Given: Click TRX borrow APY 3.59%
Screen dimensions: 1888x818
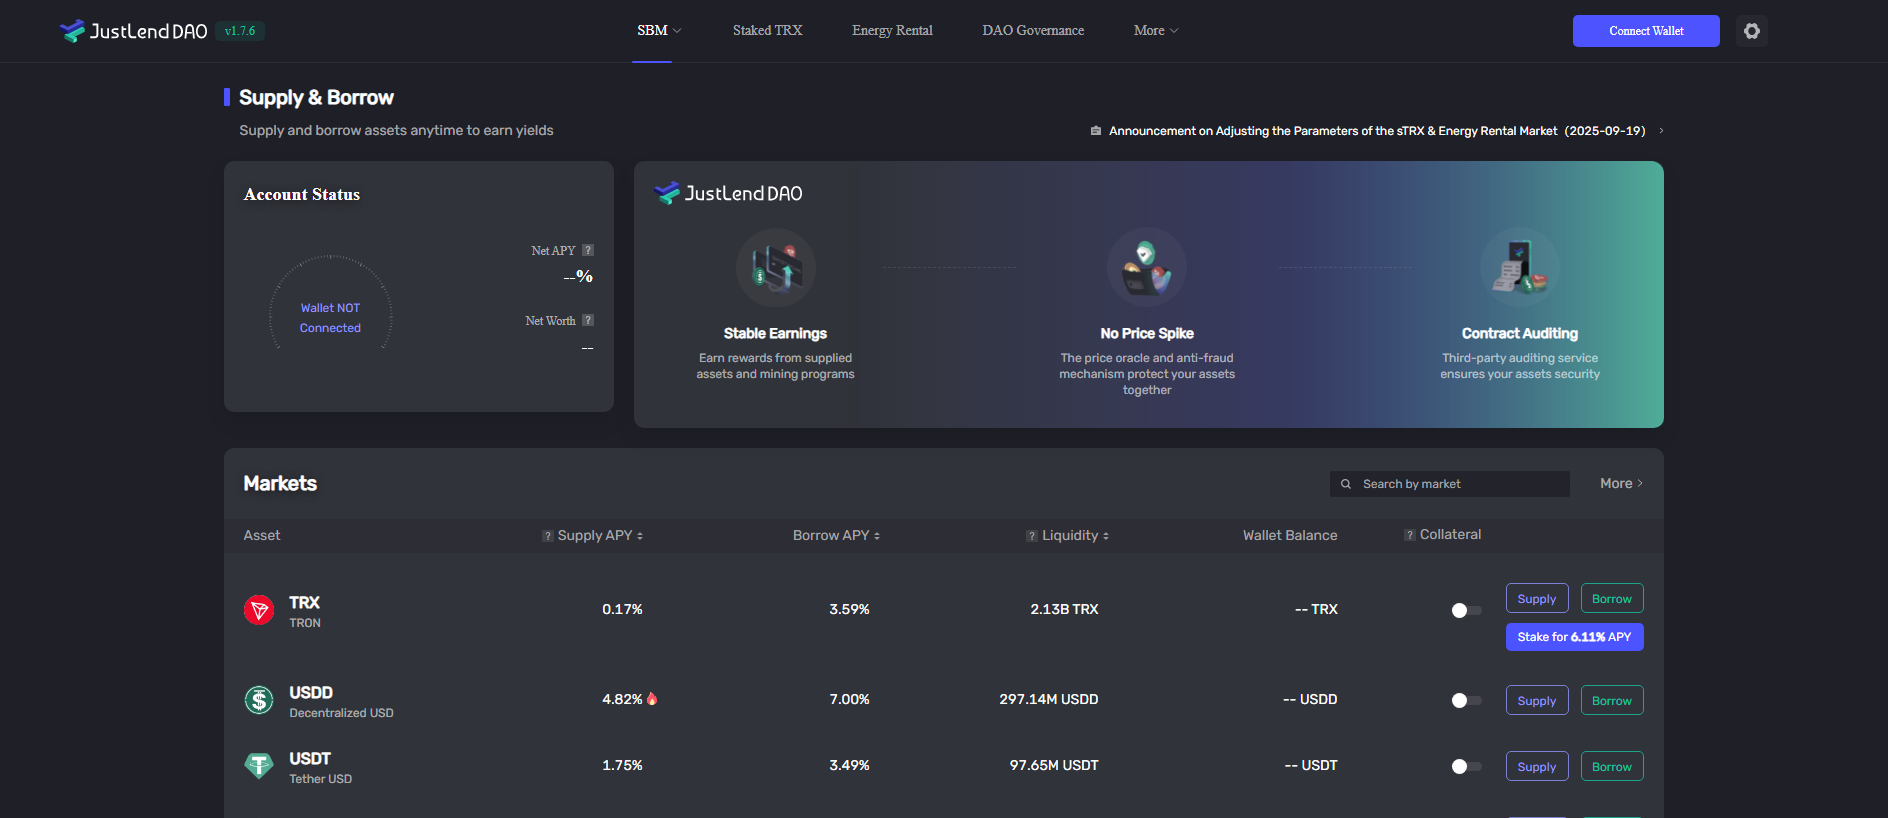Looking at the screenshot, I should click(x=849, y=609).
